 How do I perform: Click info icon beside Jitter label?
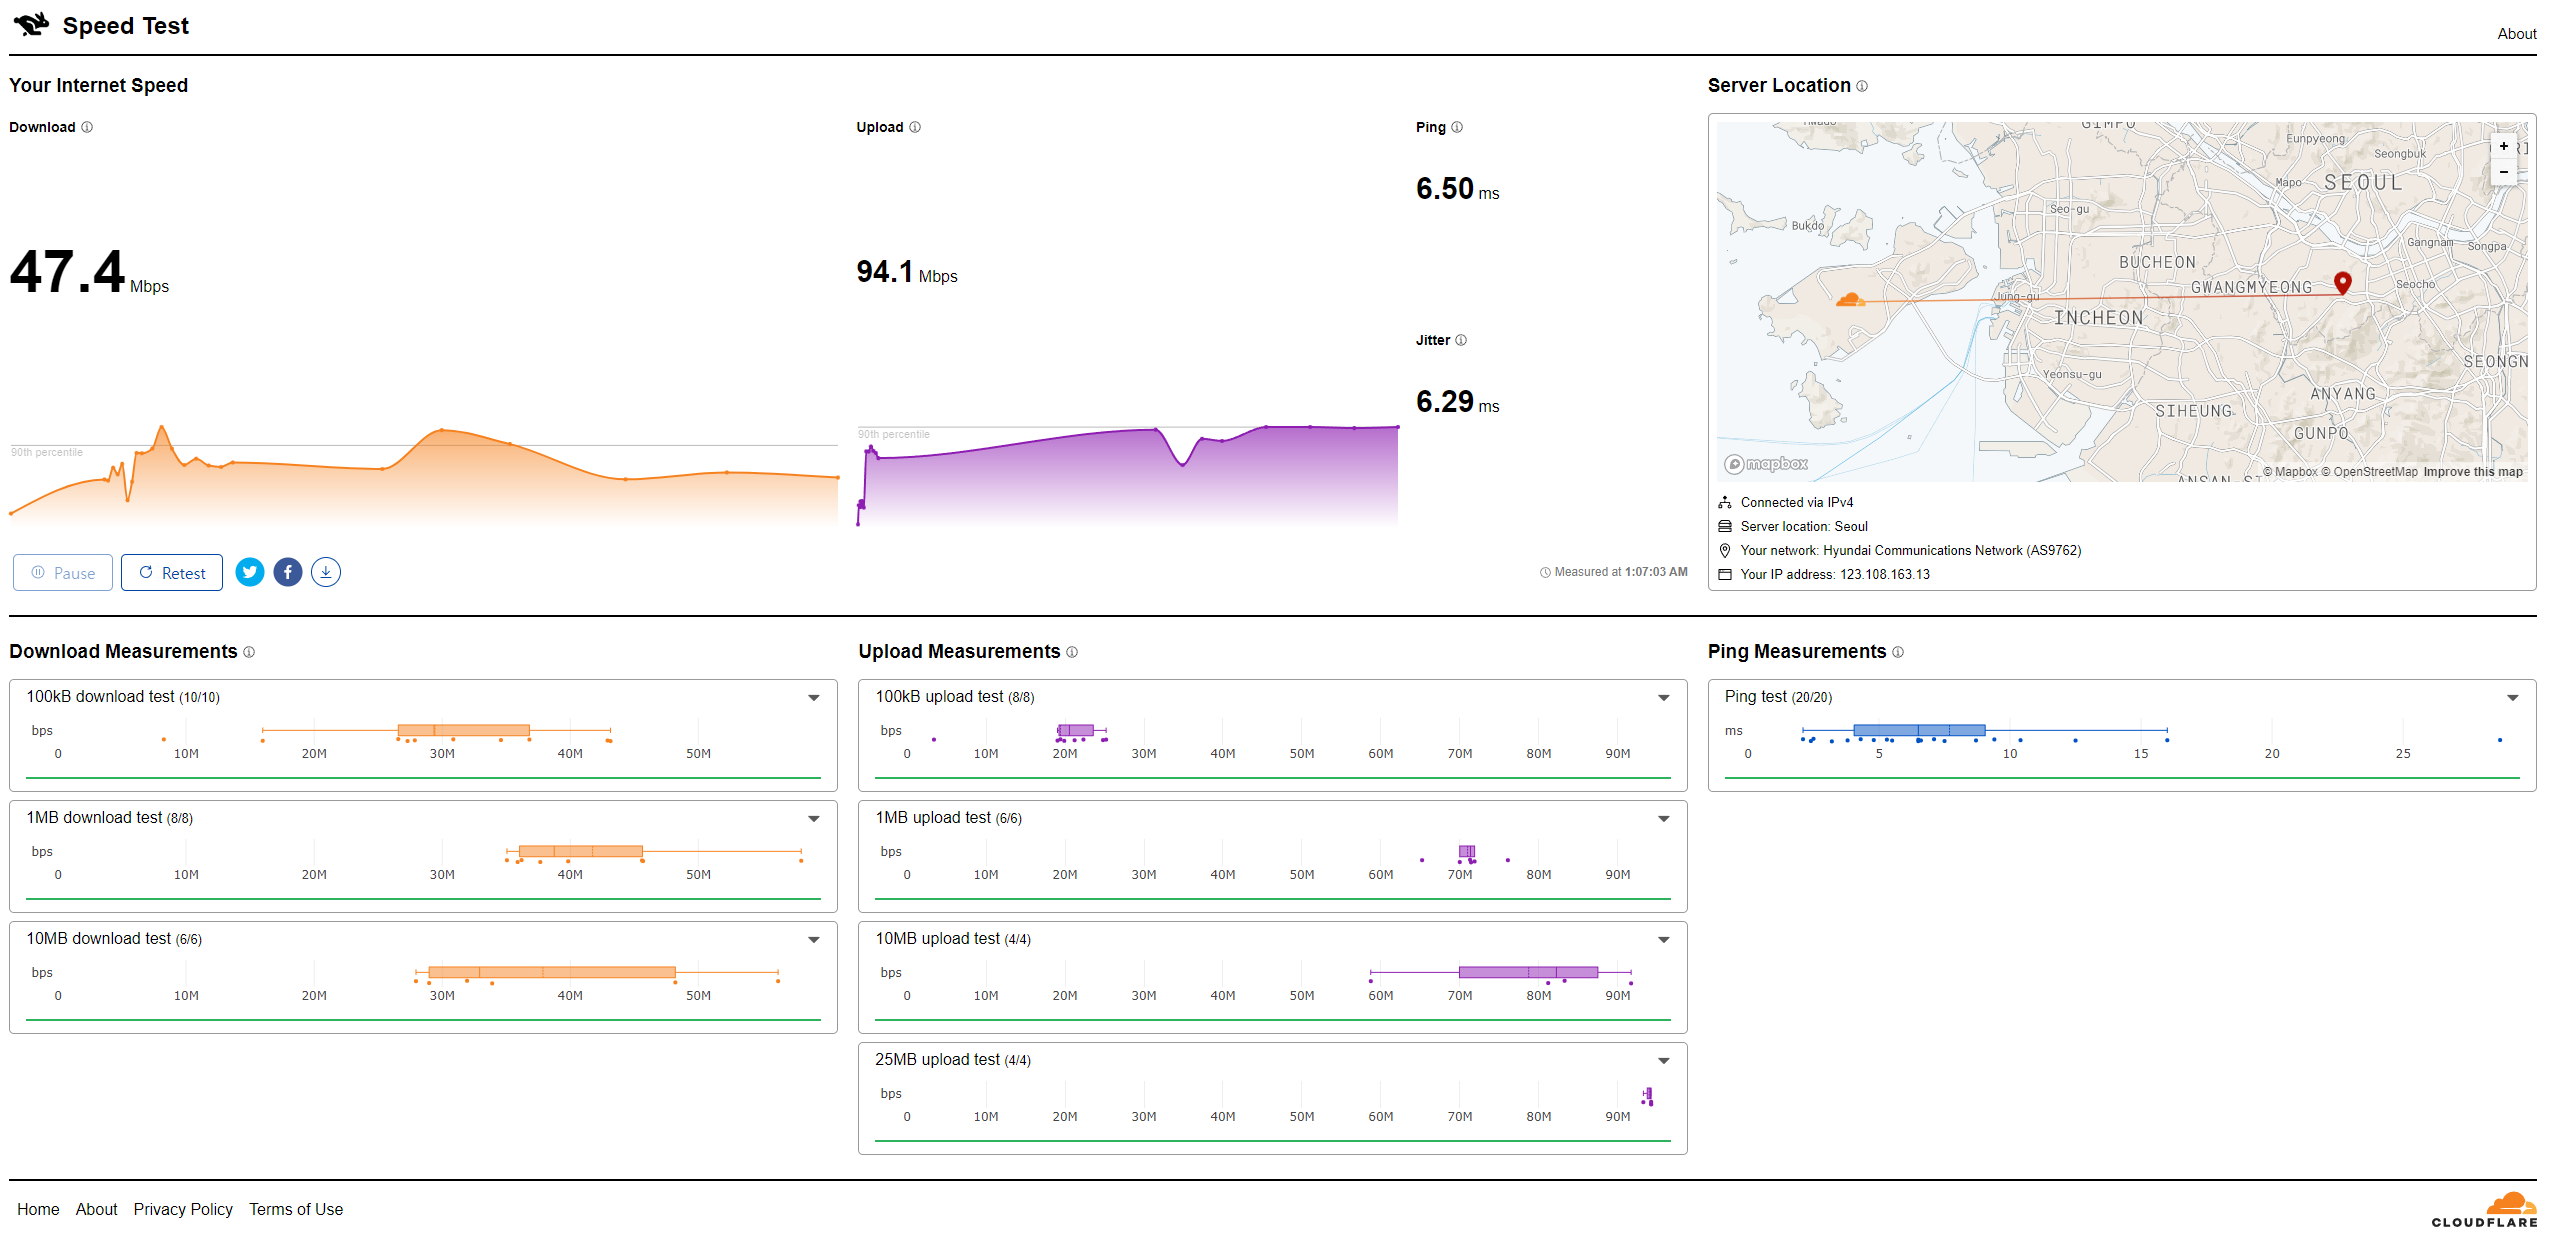point(1461,340)
